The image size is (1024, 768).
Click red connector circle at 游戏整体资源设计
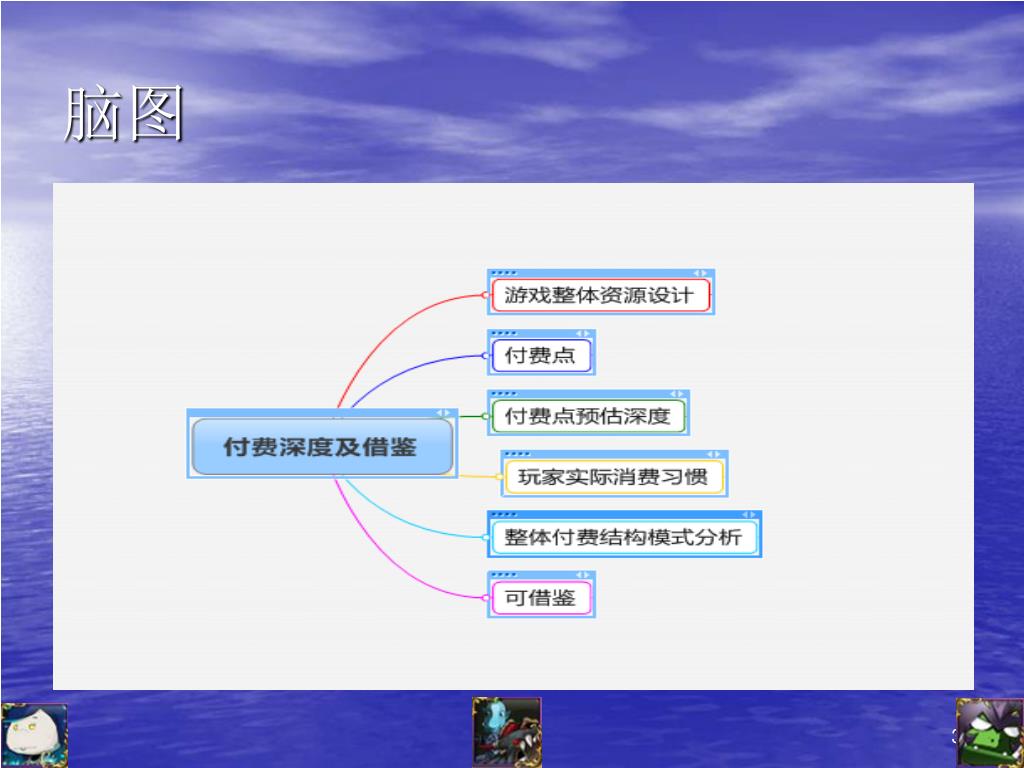[x=485, y=295]
